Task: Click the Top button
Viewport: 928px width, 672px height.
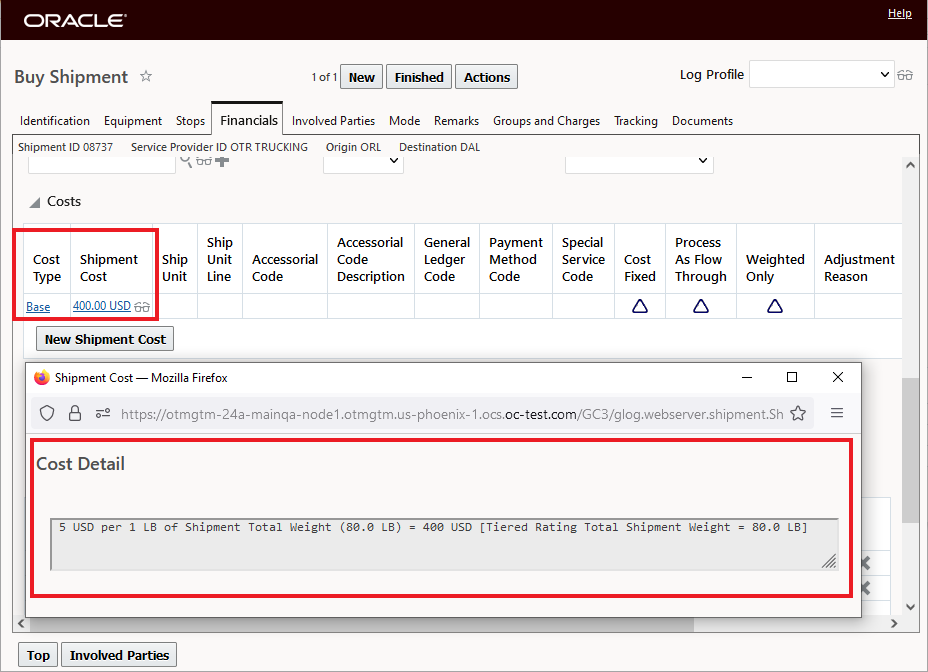Action: pyautogui.click(x=38, y=655)
